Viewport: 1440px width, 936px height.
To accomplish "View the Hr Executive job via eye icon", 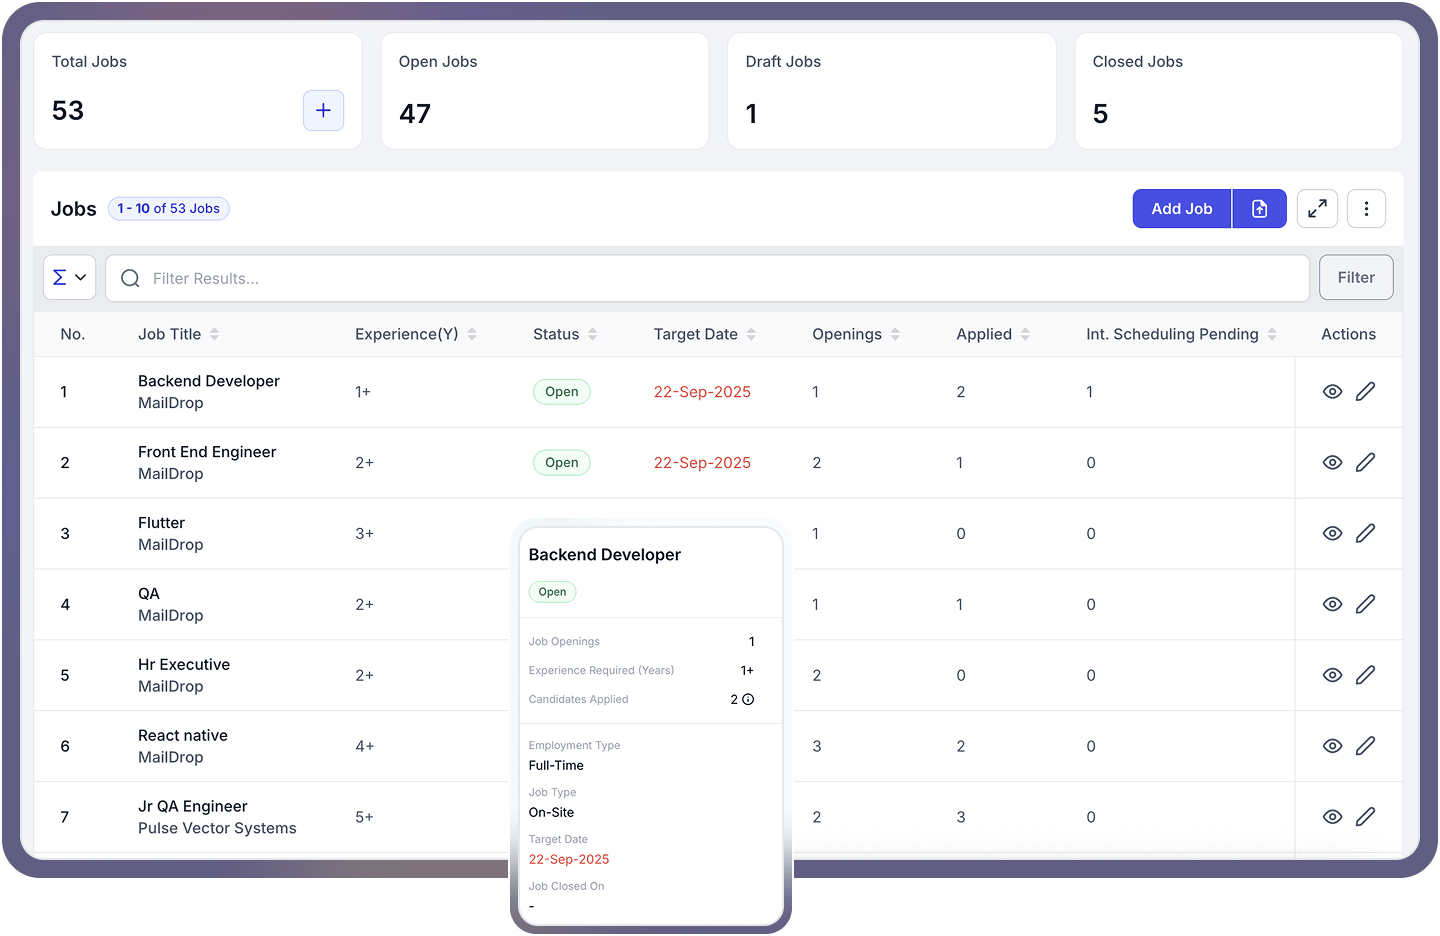I will point(1332,675).
